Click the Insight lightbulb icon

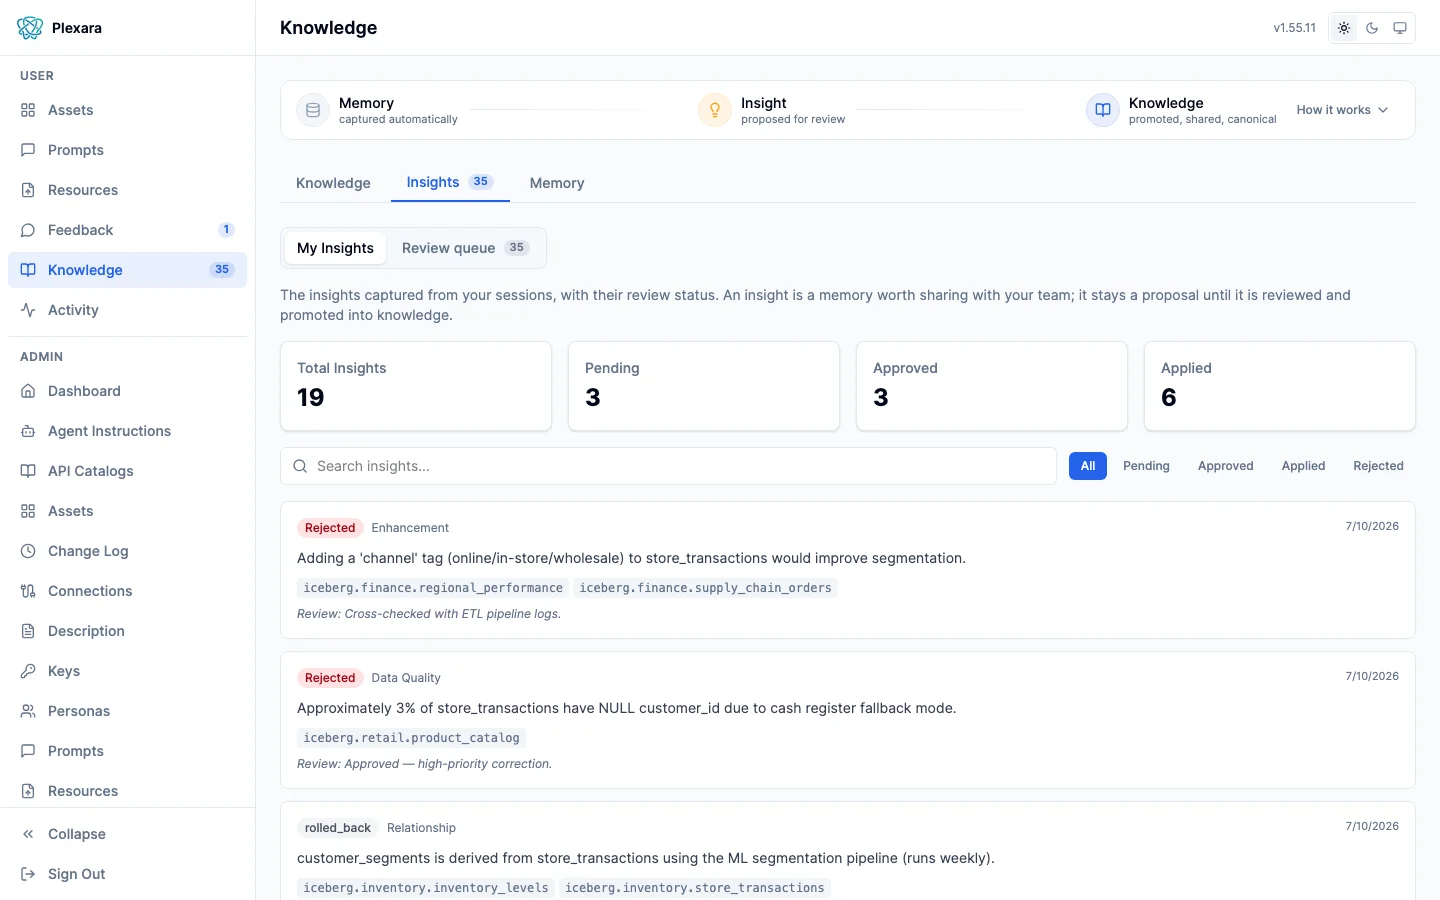click(715, 110)
